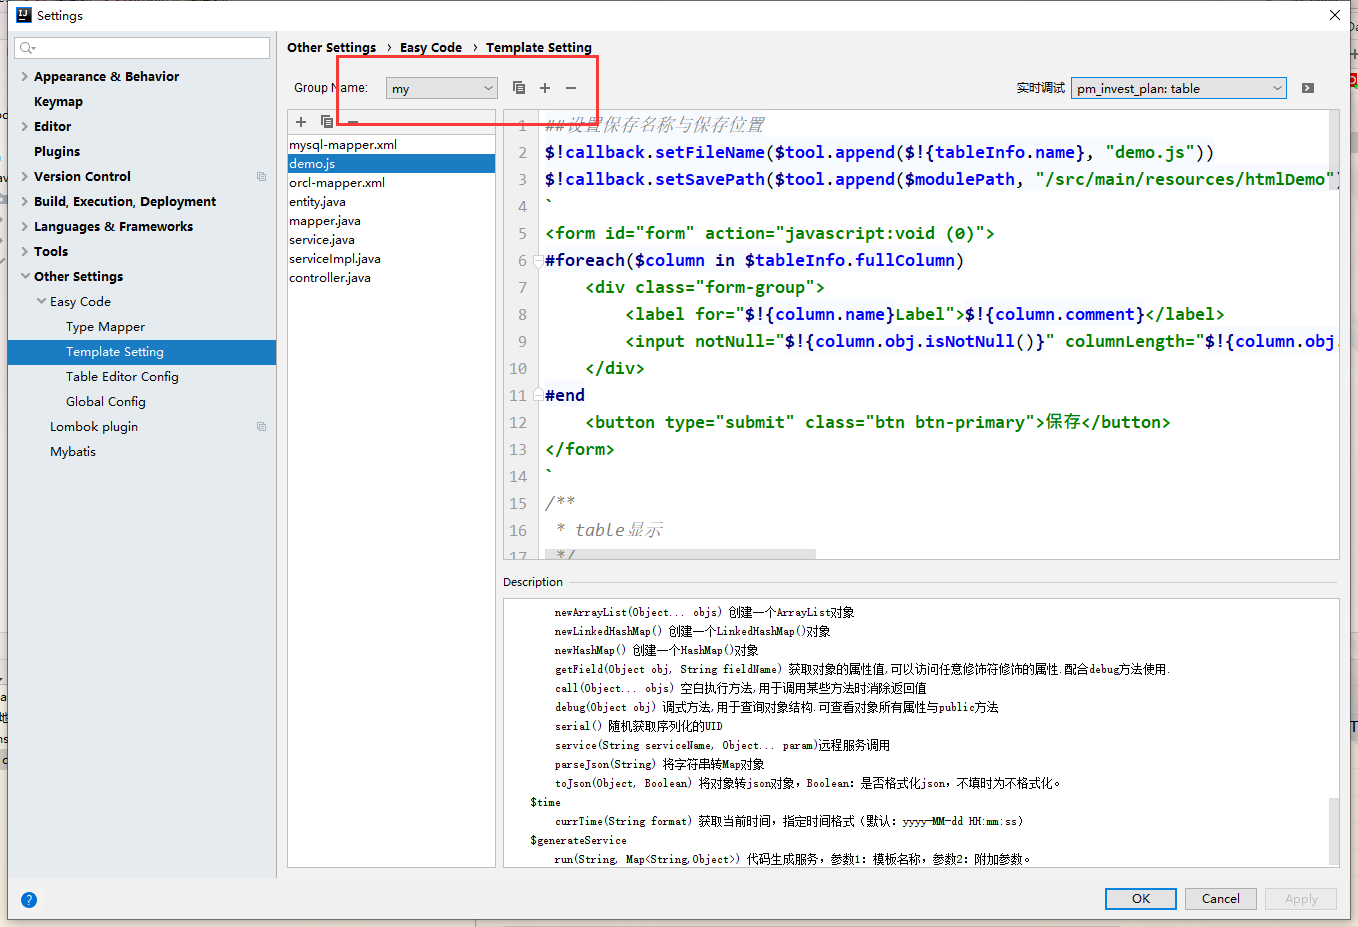
Task: Select demo.js template
Action: point(391,164)
